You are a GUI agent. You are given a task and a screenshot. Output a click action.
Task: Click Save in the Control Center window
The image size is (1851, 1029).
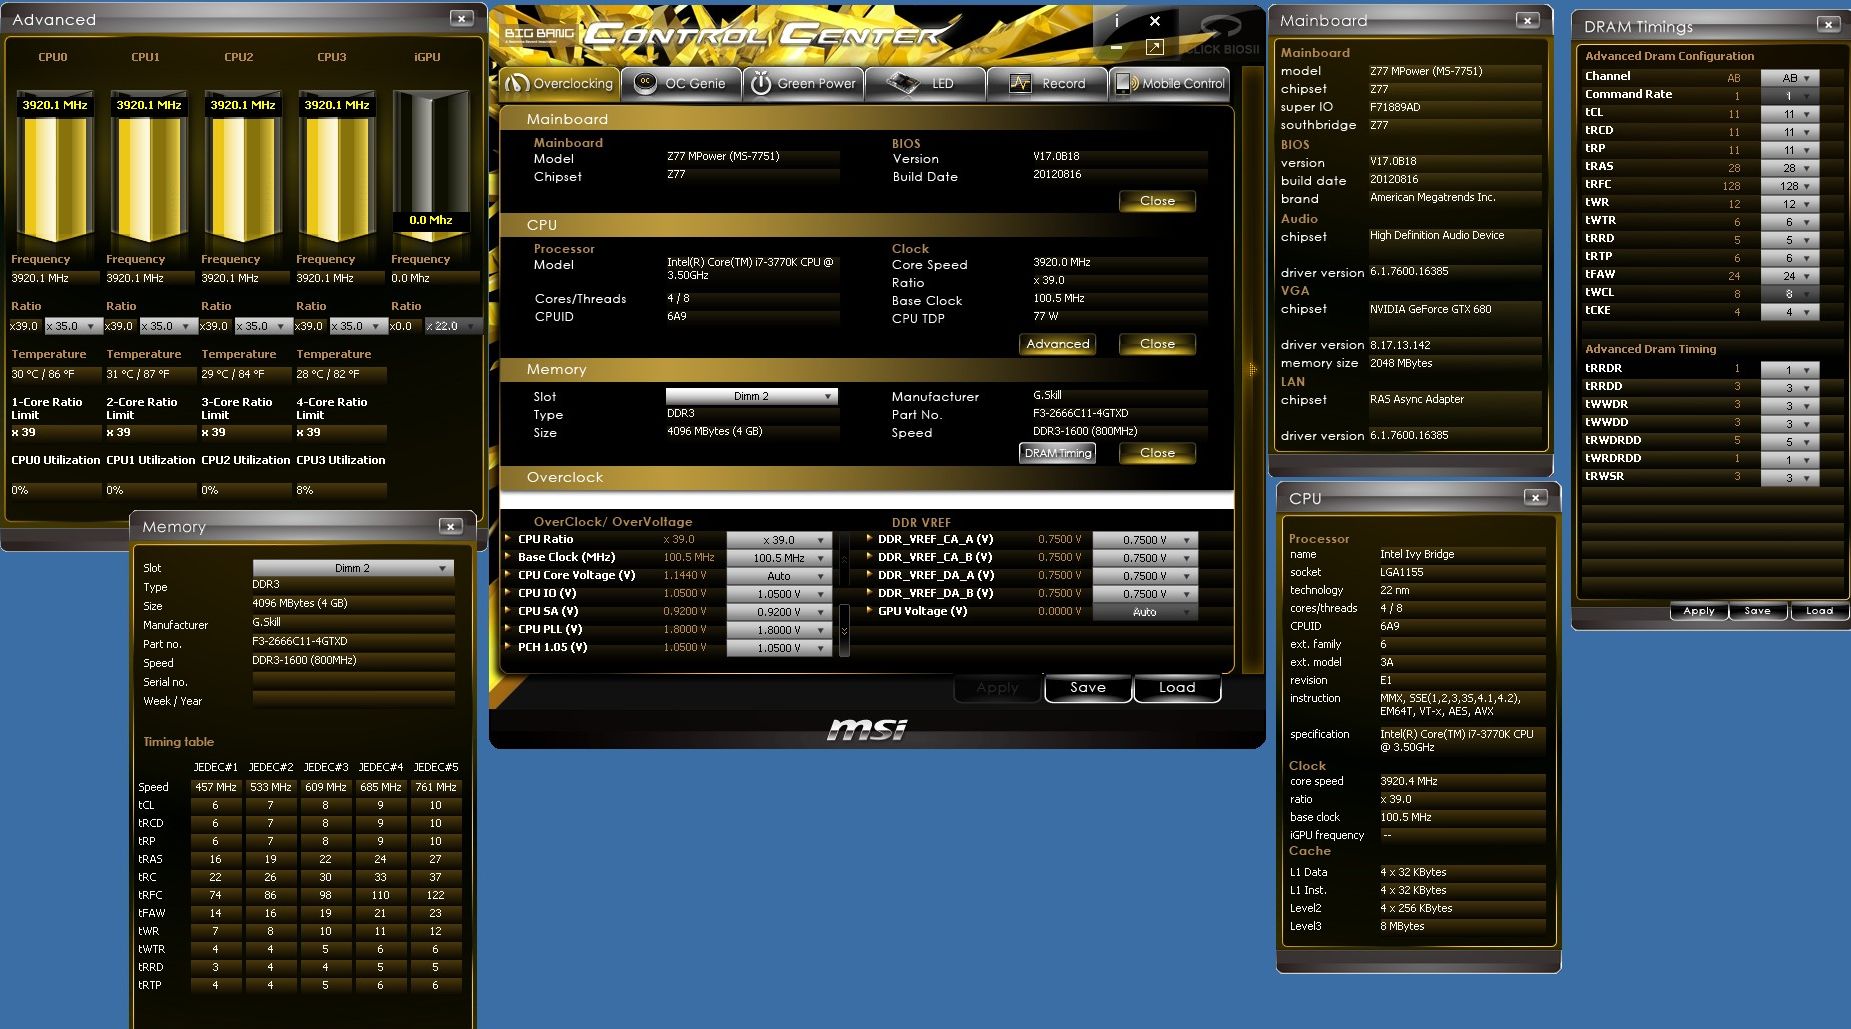coord(1087,688)
